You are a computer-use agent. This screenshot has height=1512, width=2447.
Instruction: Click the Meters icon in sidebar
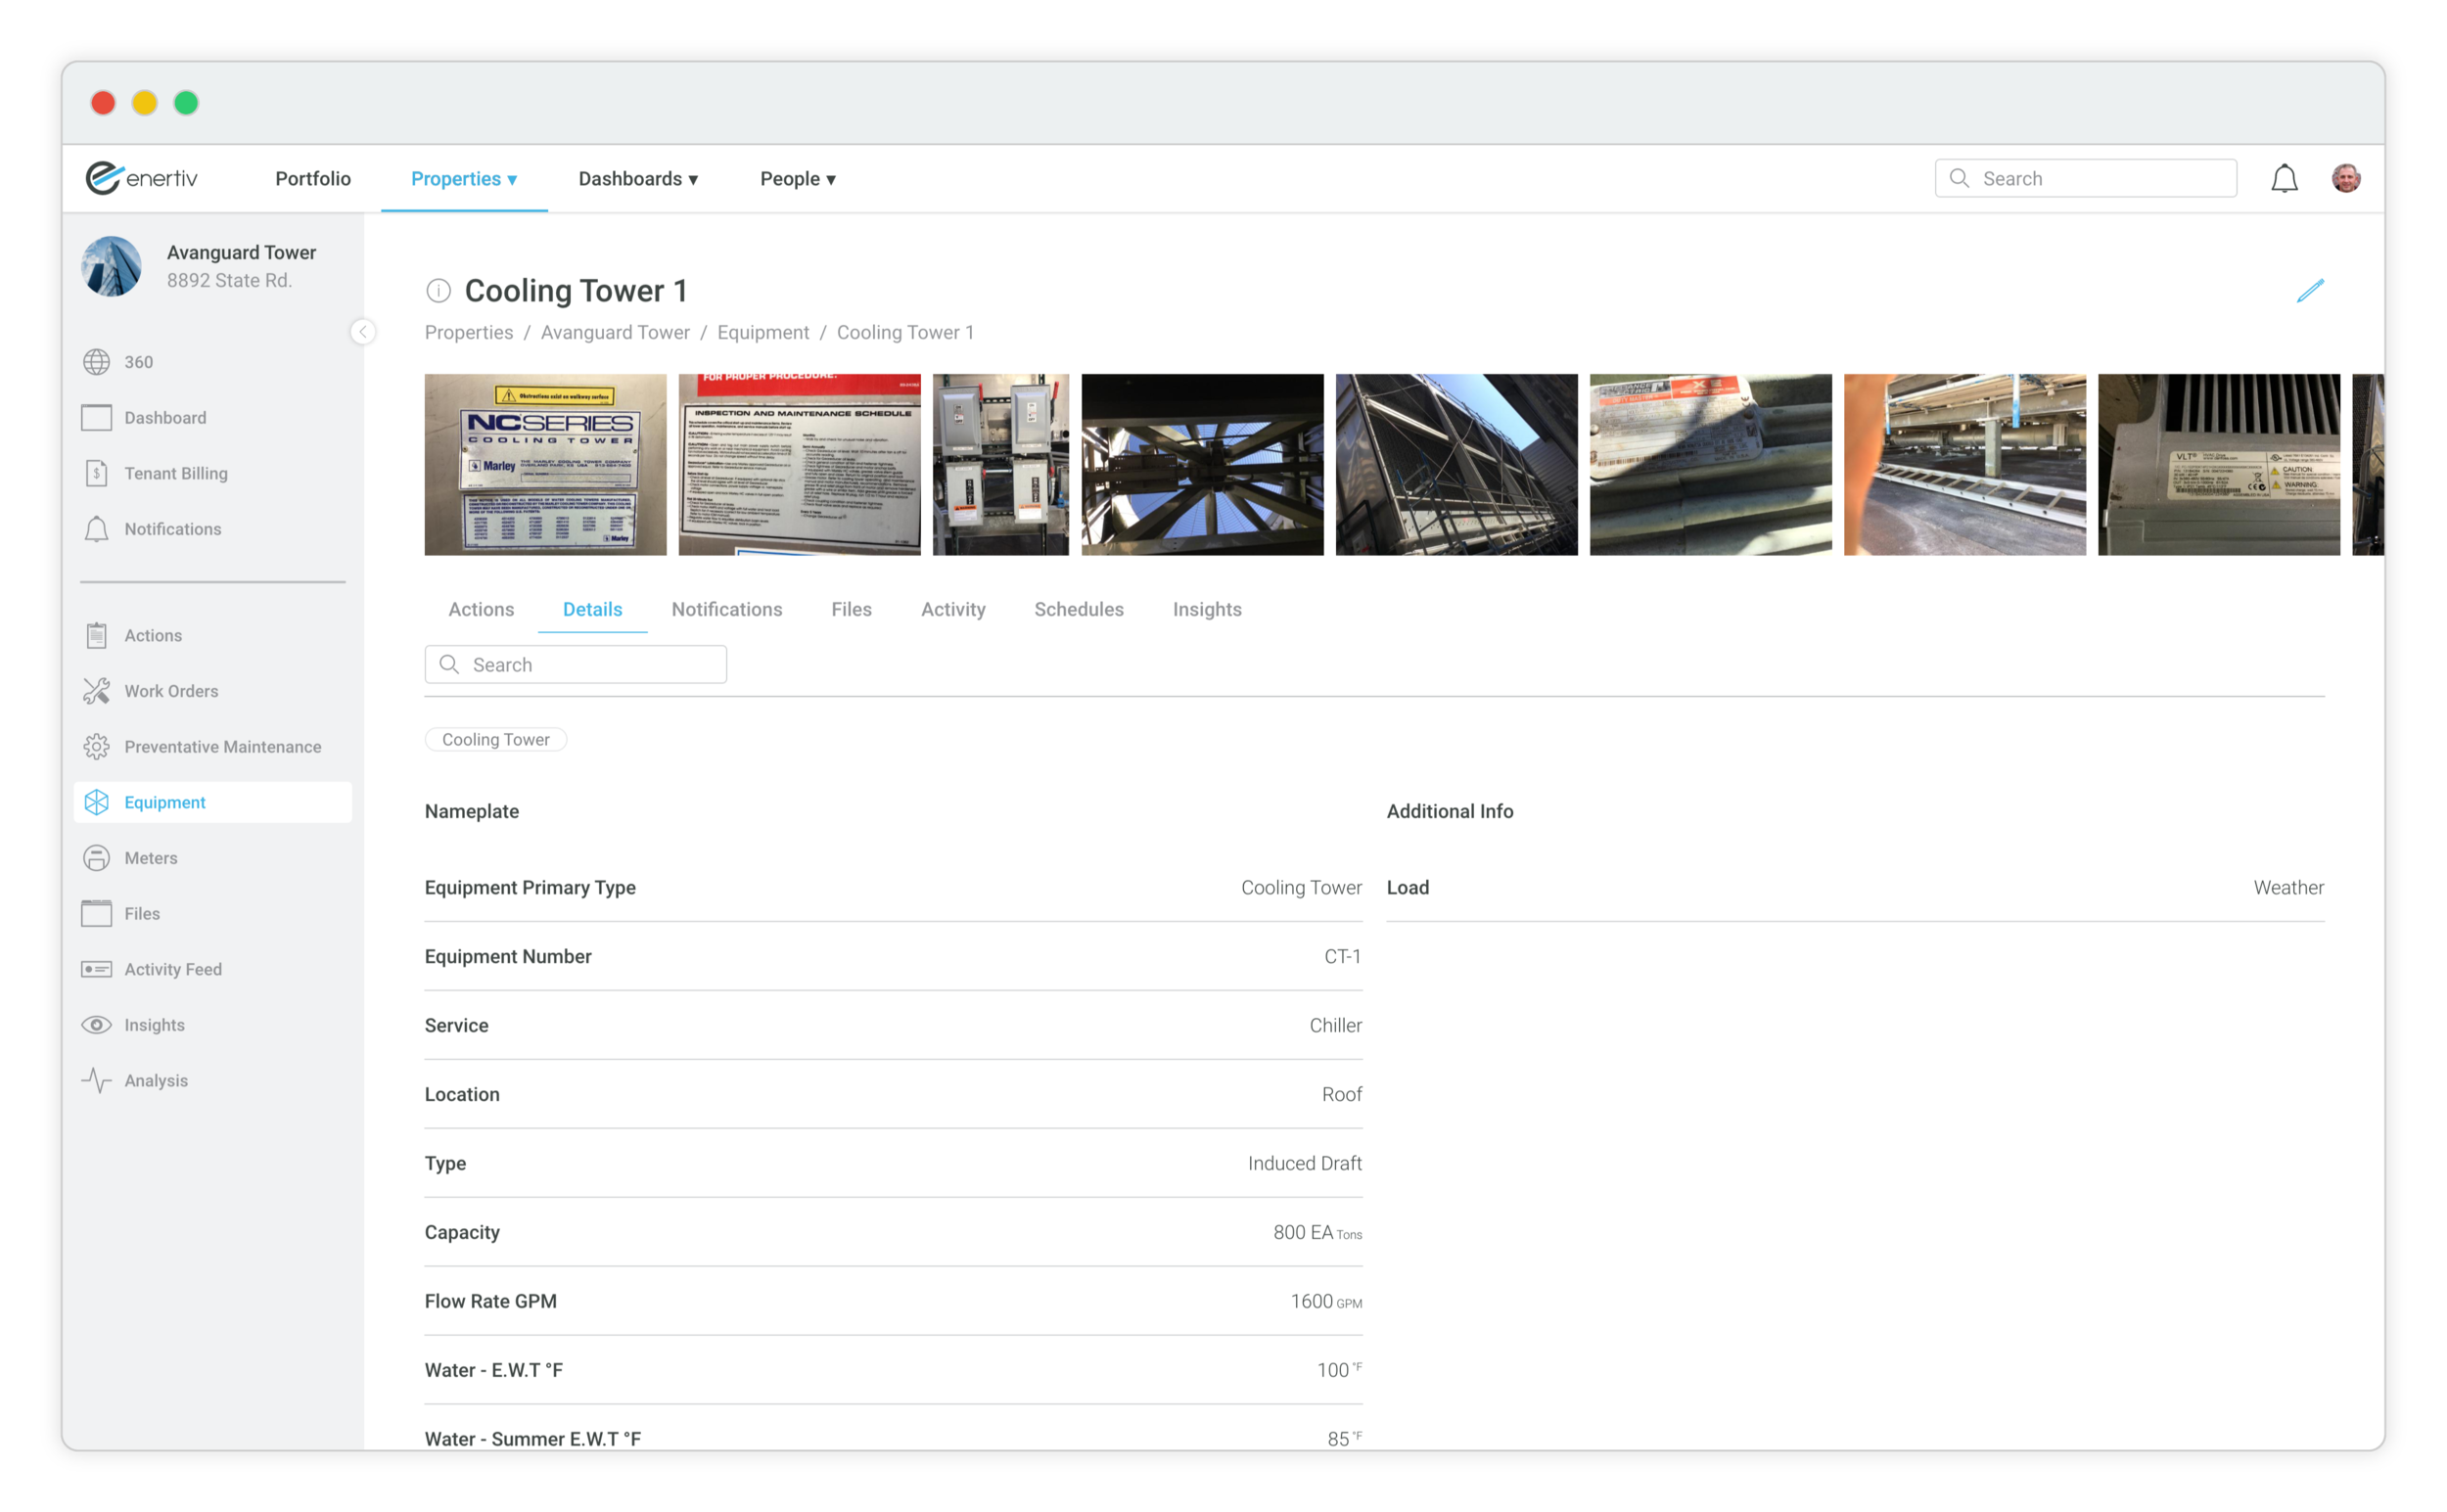point(98,856)
